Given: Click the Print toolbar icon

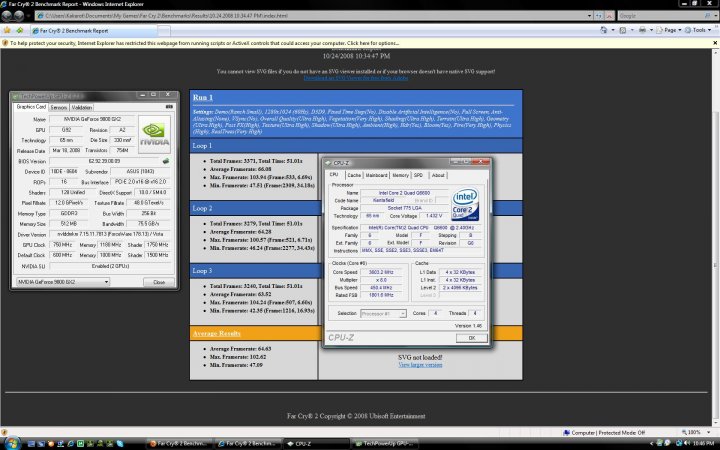Looking at the screenshot, I should 642,30.
